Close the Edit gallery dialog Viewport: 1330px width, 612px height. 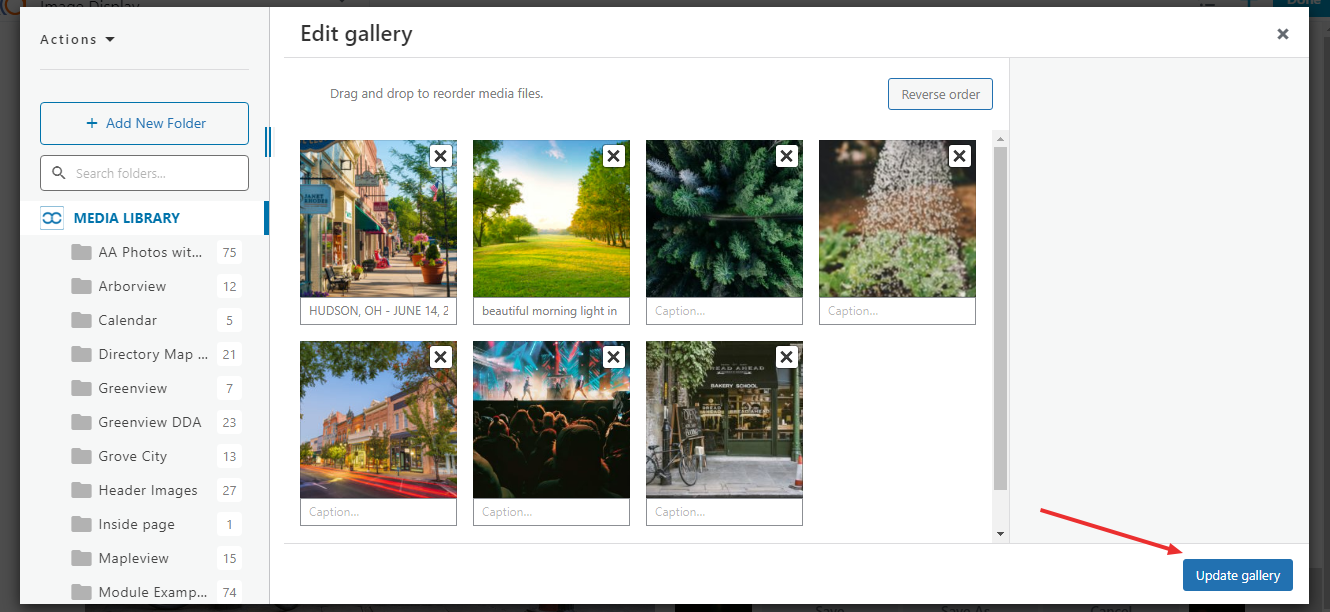(x=1283, y=34)
